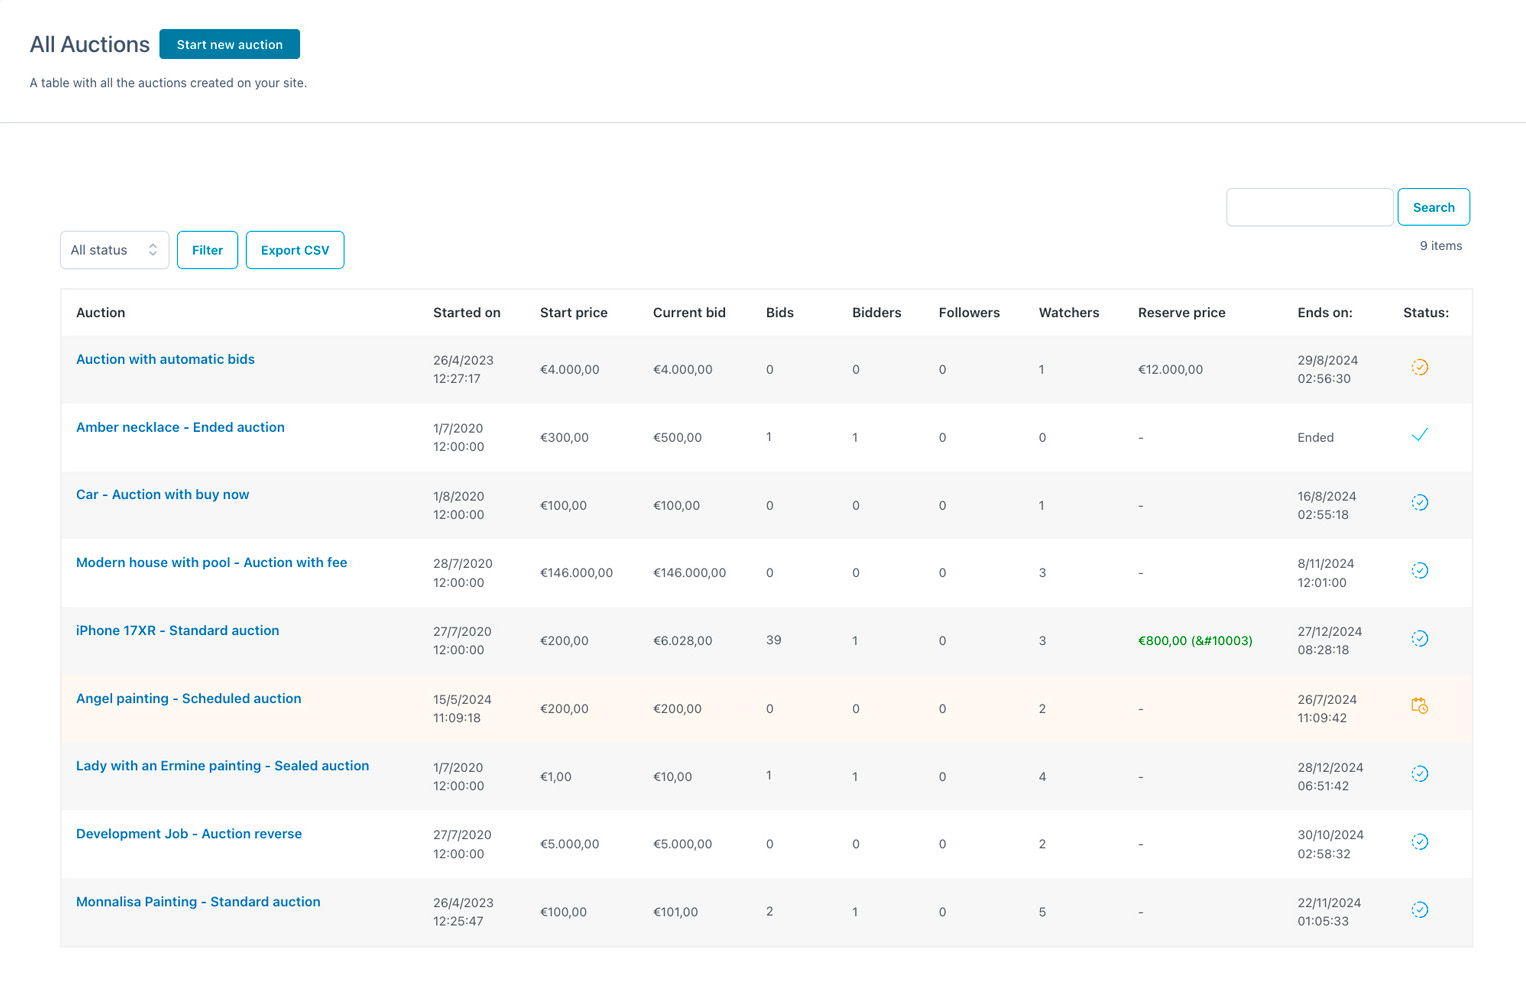Click status icon for Development Job auction
Image resolution: width=1526 pixels, height=998 pixels.
click(1419, 842)
